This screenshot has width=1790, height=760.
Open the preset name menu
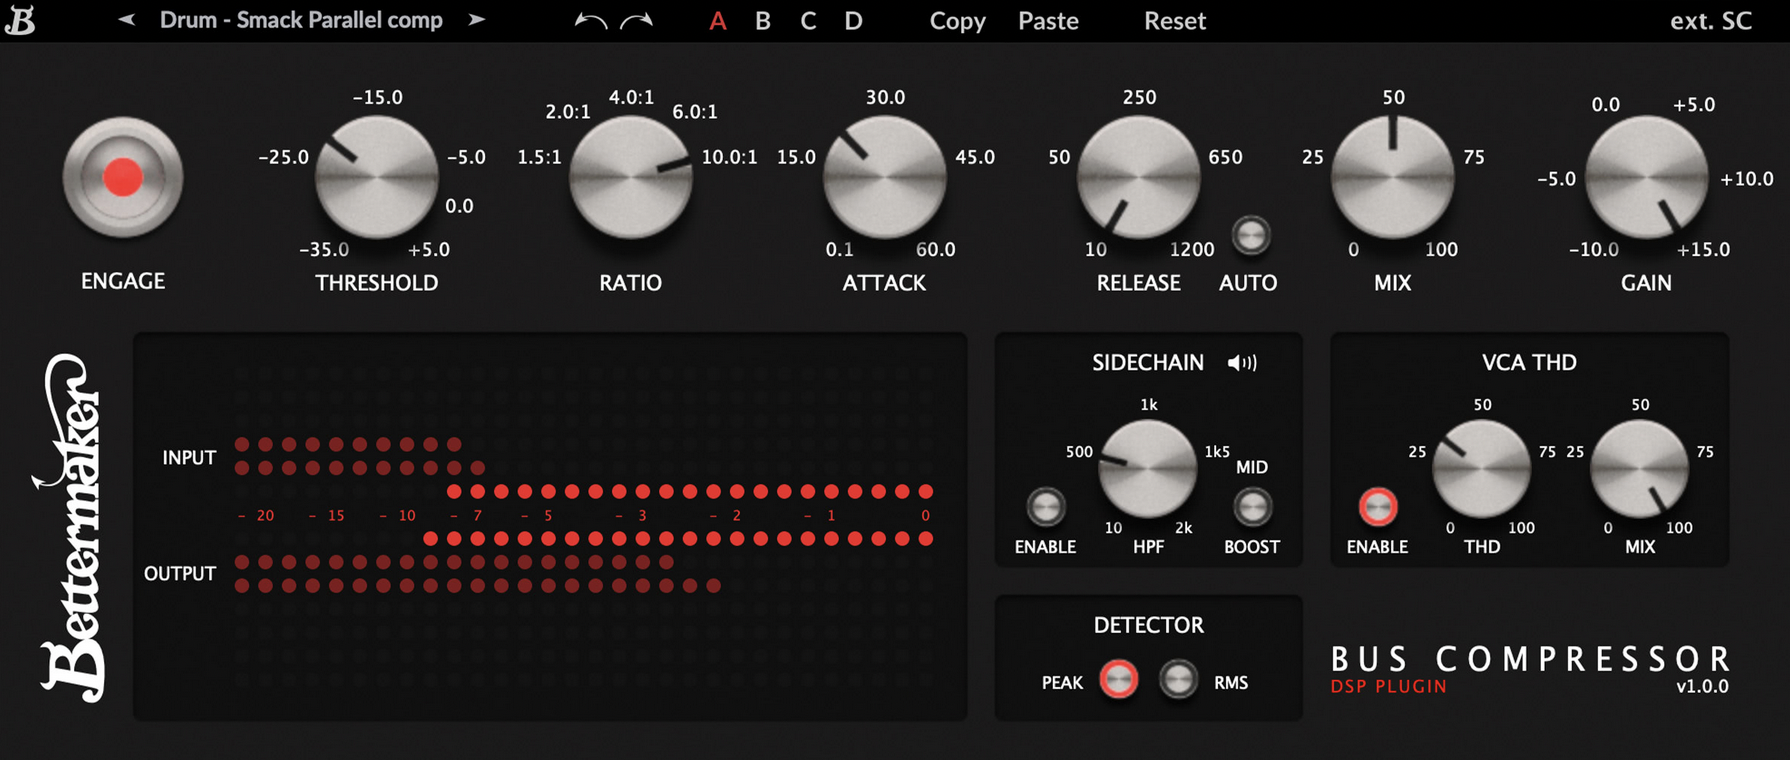tap(301, 20)
